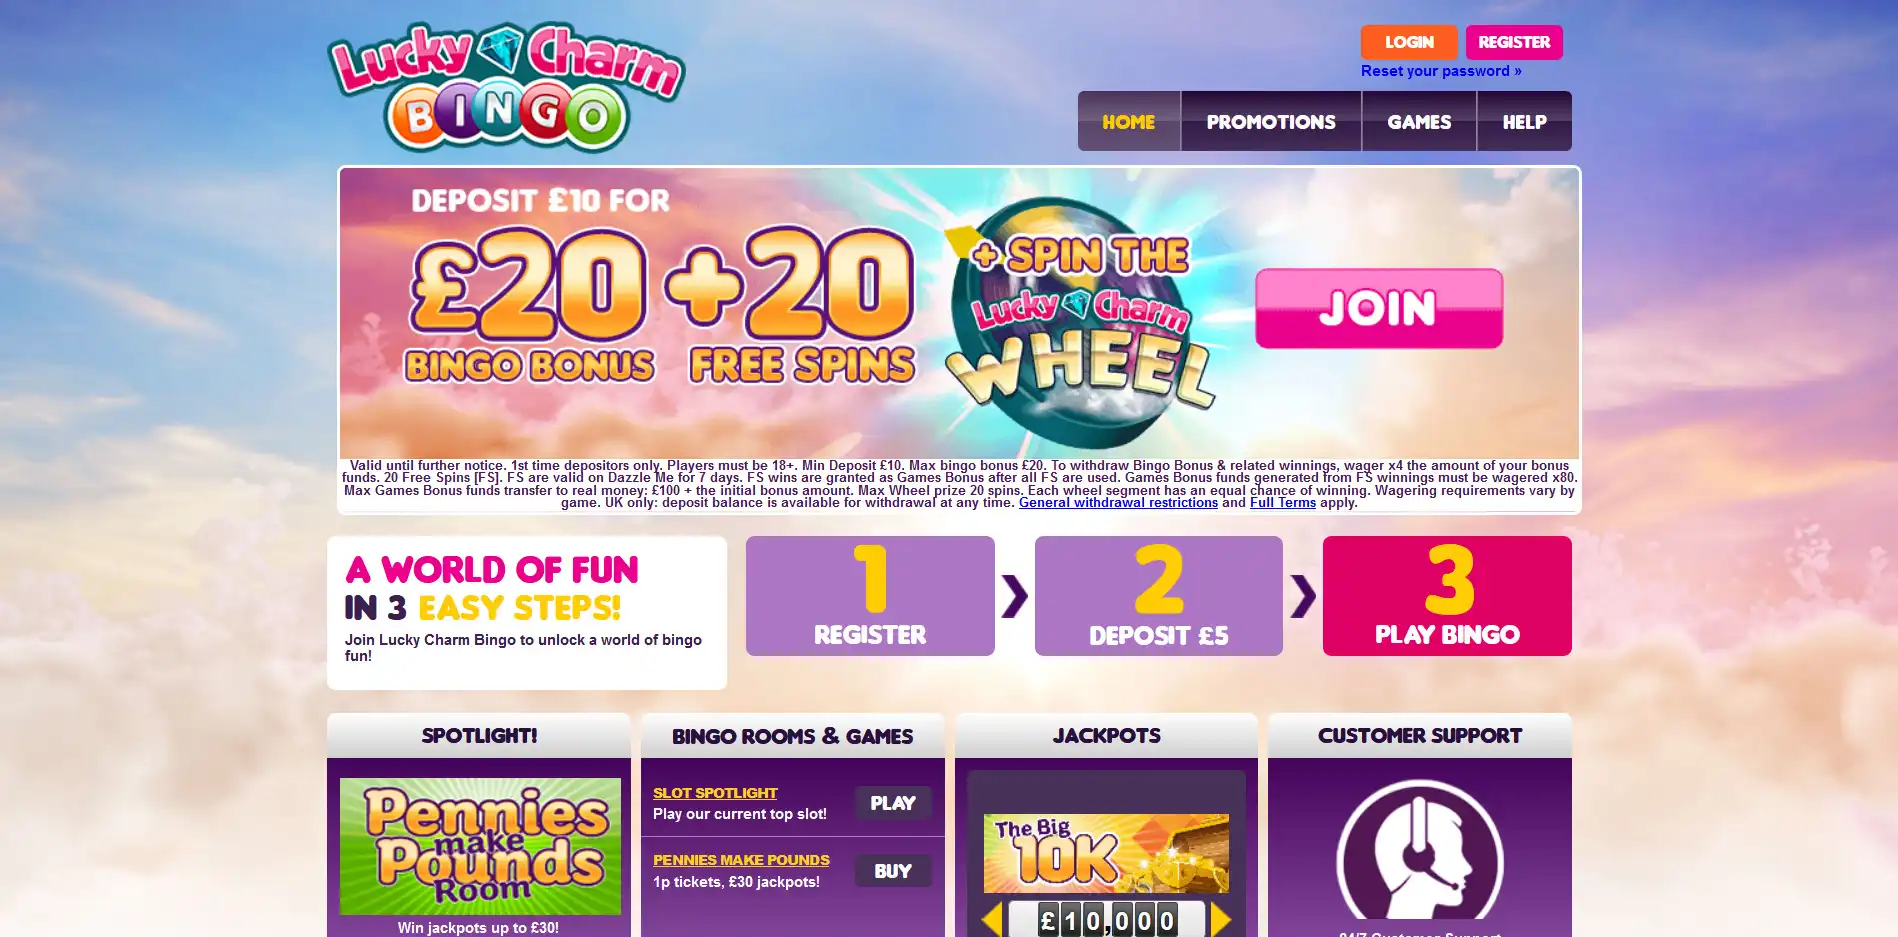Viewport: 1898px width, 937px height.
Task: Click the left jackpot arrow
Action: coord(991,920)
